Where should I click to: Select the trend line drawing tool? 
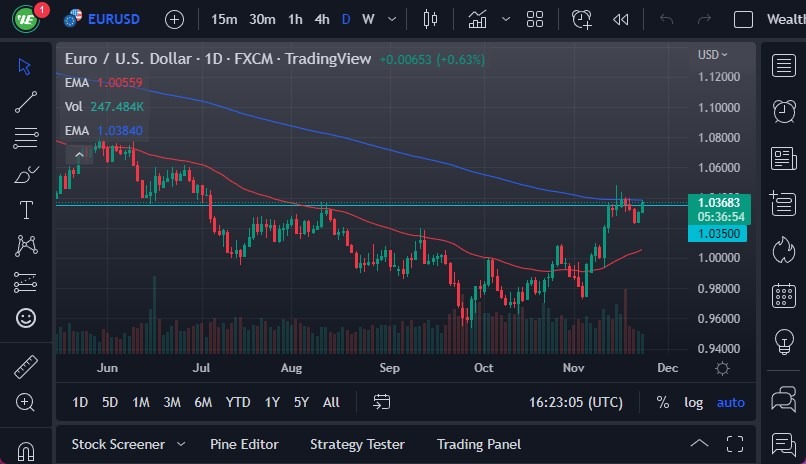[26, 101]
